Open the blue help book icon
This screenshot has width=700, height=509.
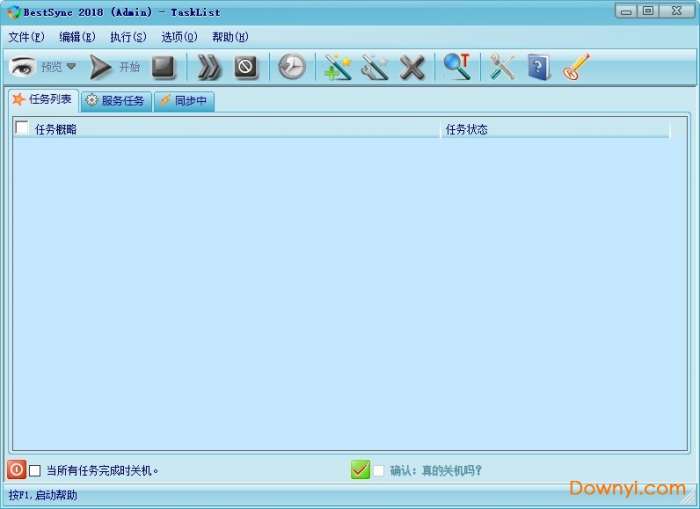point(539,67)
